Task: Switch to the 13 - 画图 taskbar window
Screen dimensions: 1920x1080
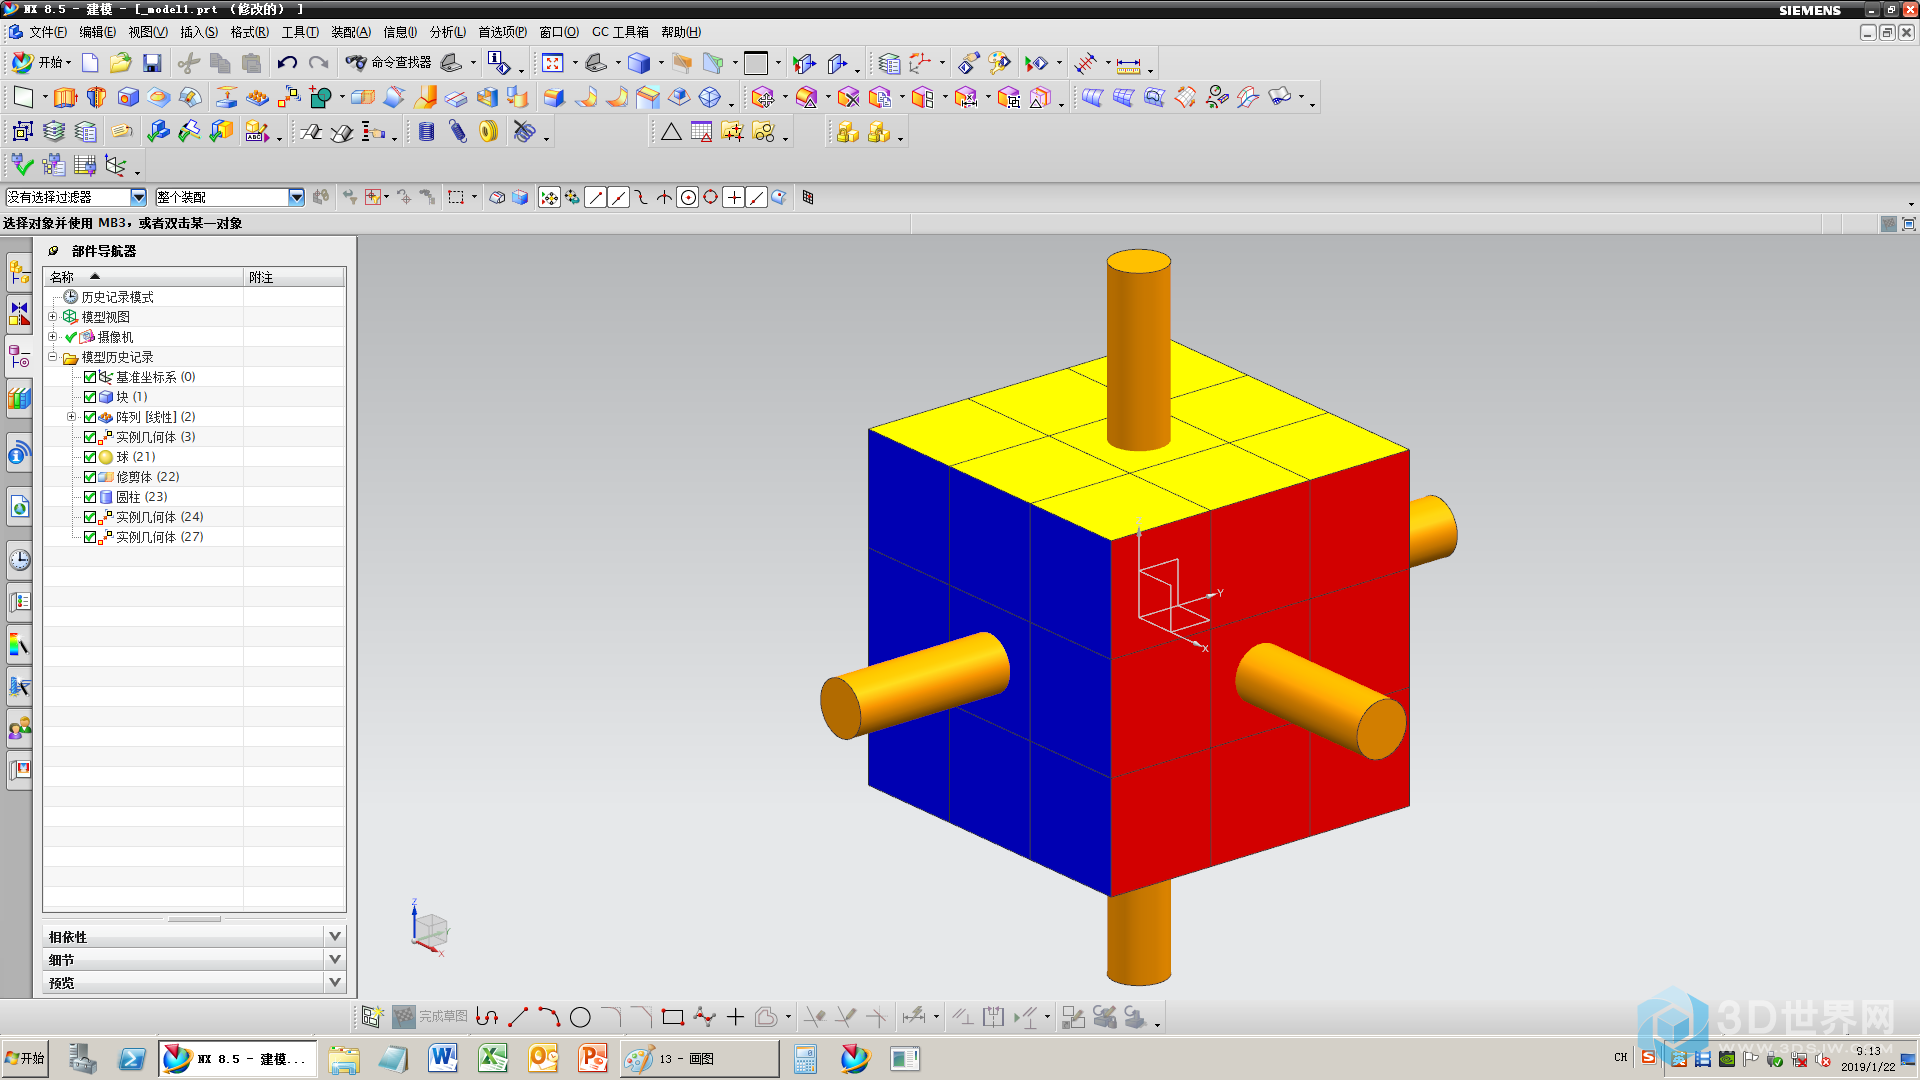Action: pos(698,1059)
